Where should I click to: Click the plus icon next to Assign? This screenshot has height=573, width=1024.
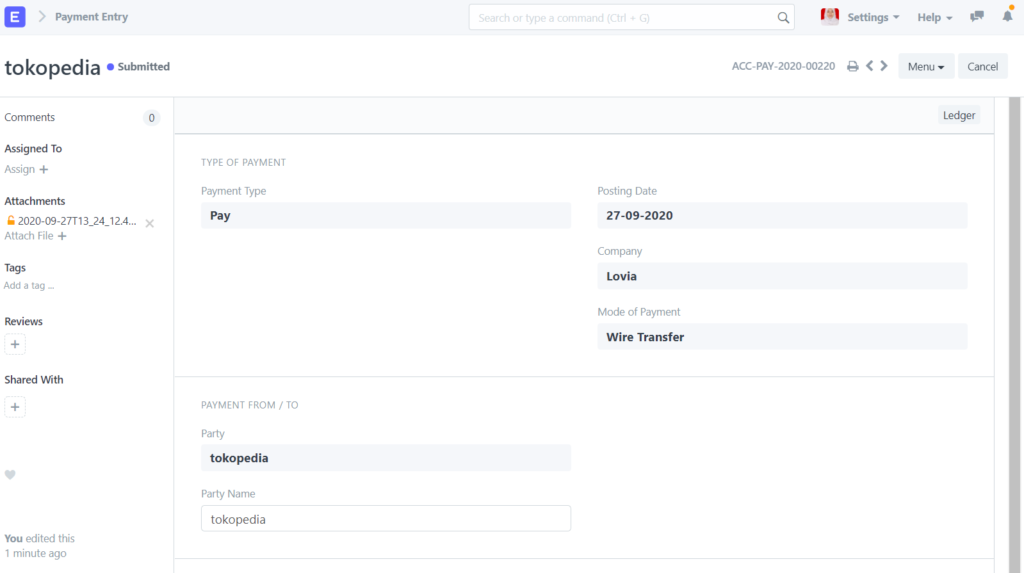[x=44, y=169]
